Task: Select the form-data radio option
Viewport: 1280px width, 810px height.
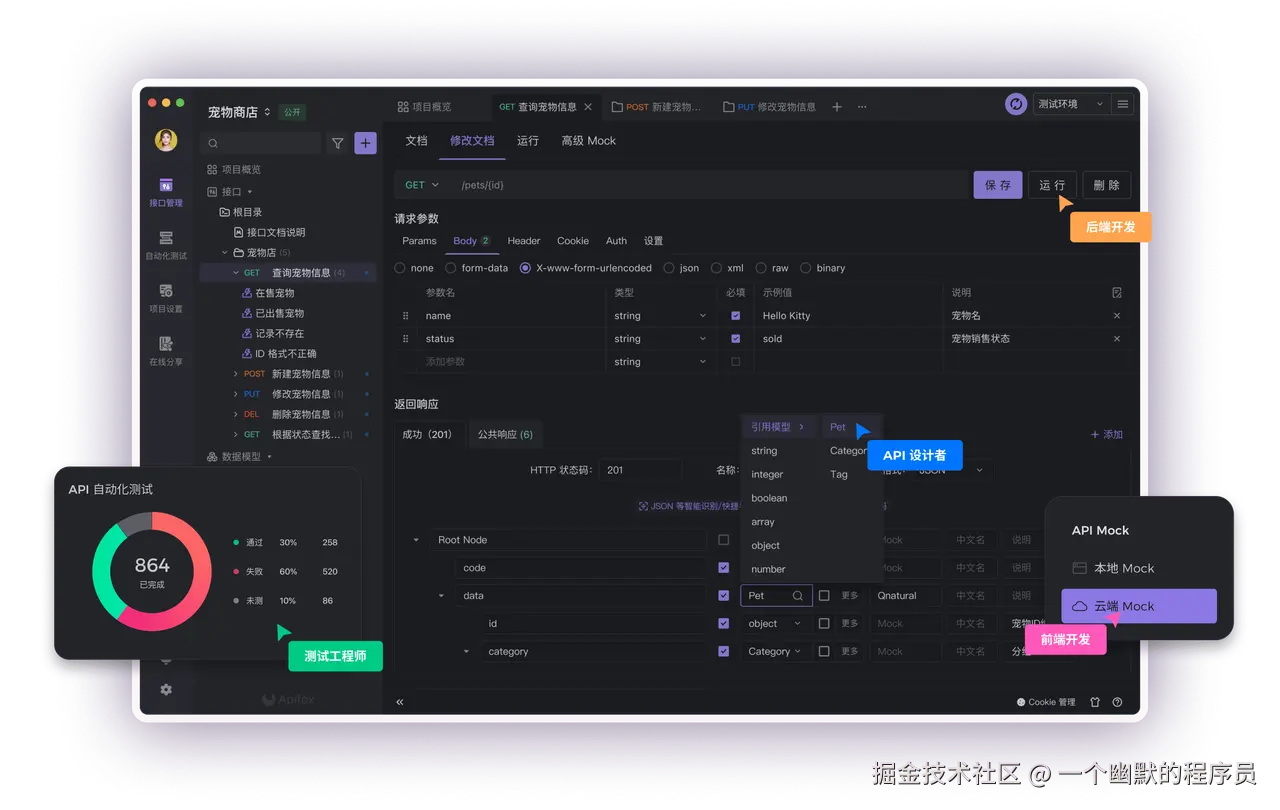Action: (449, 268)
